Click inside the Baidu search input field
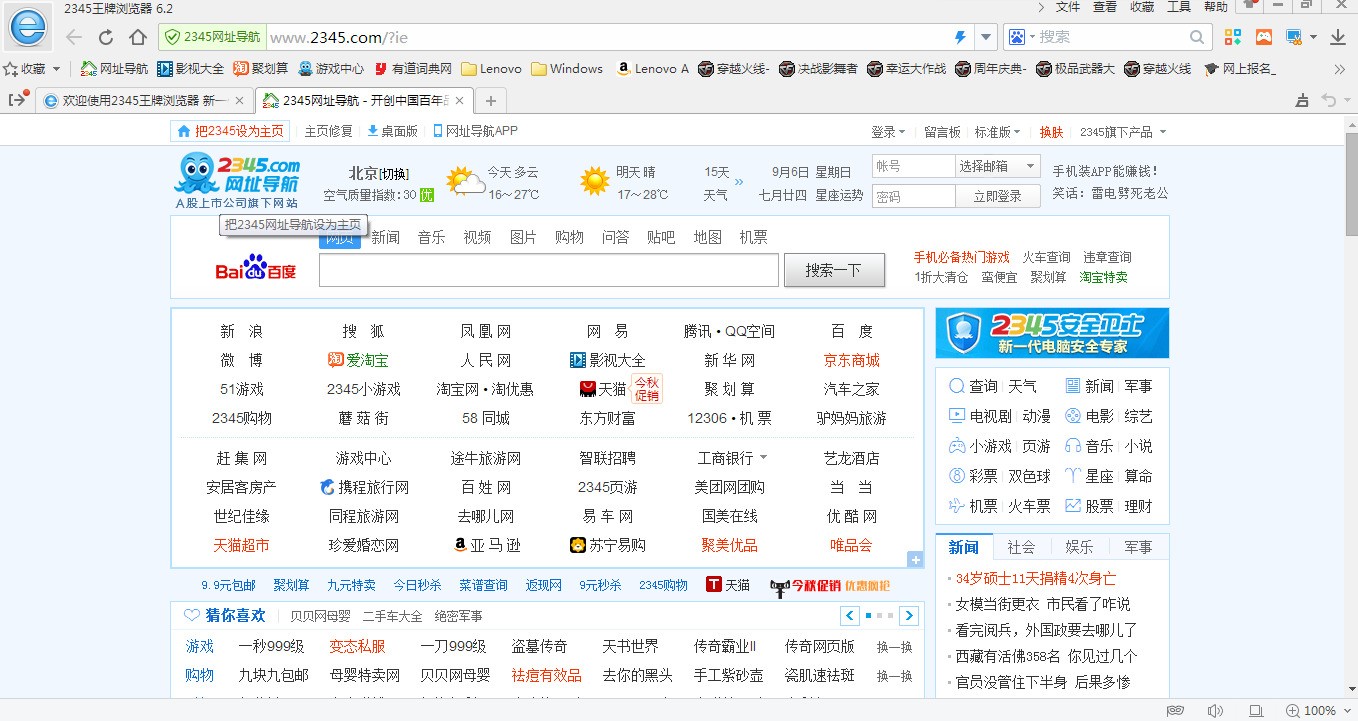 coord(548,270)
